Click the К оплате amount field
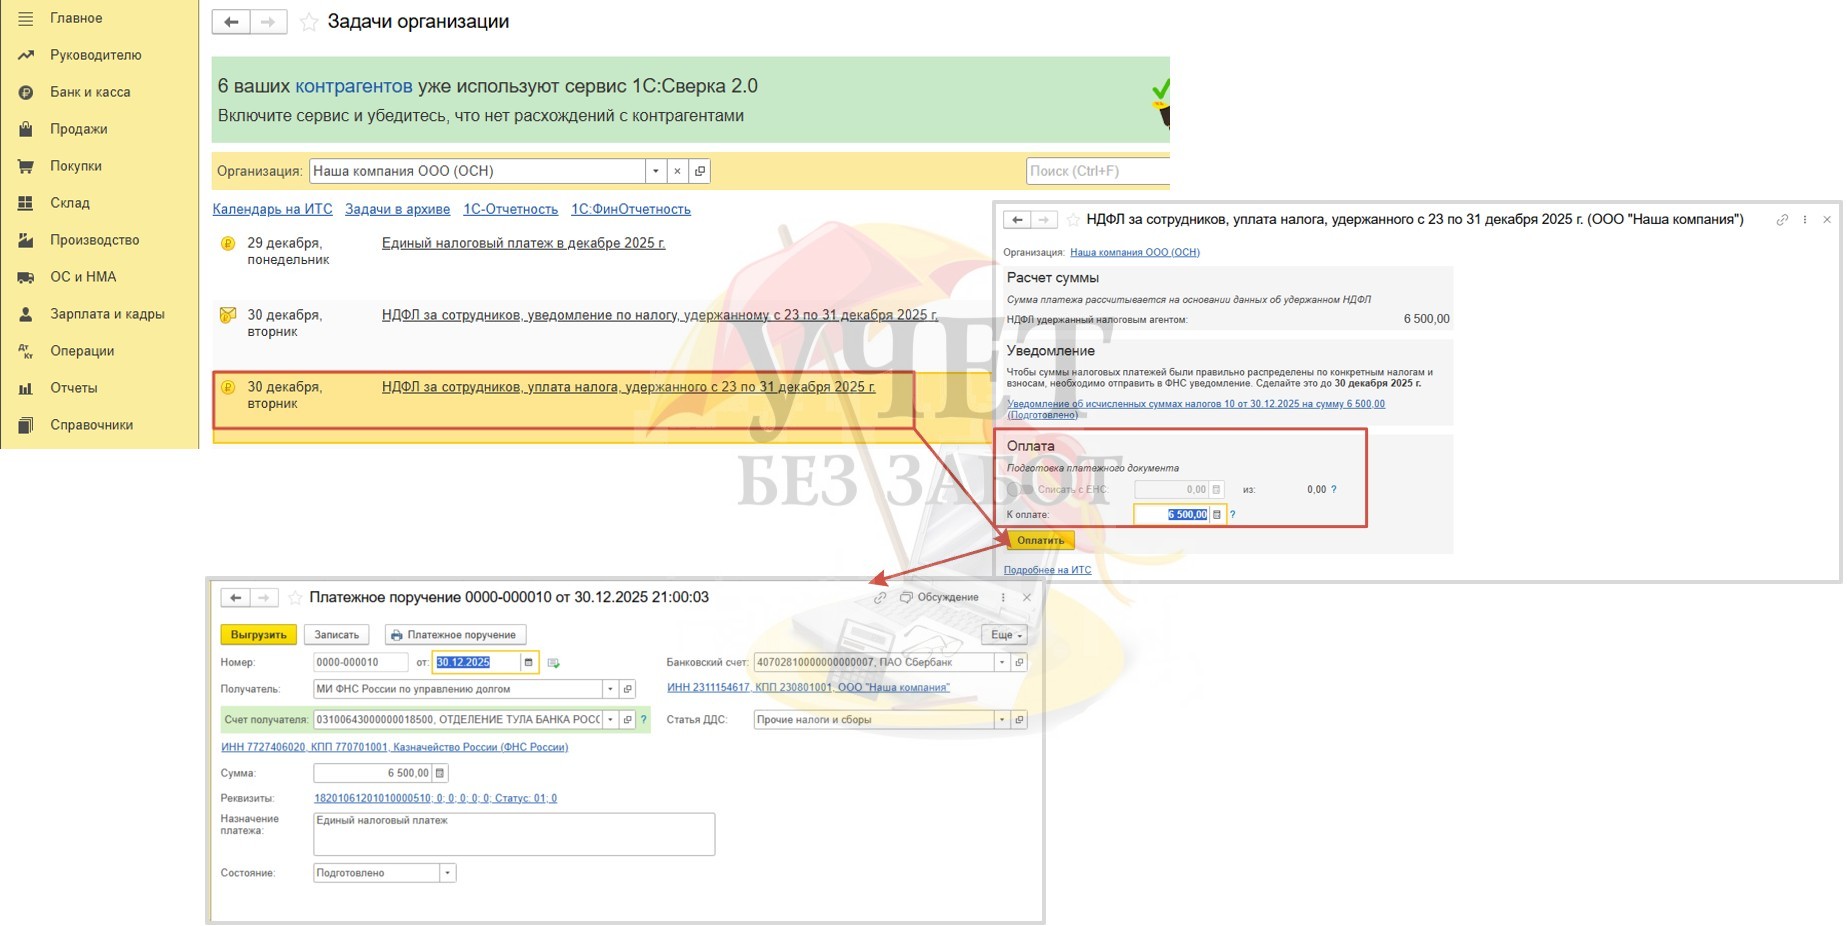 (1172, 515)
